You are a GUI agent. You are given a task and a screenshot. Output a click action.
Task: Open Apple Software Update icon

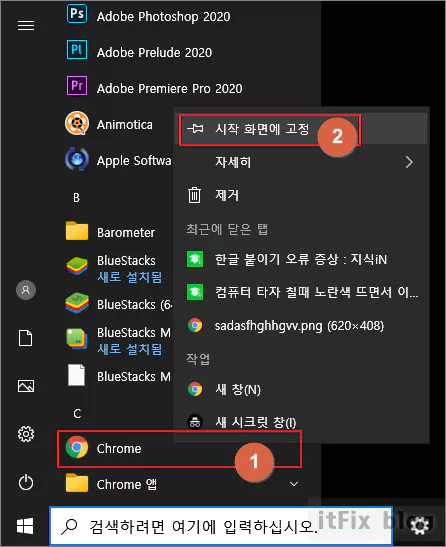point(77,159)
